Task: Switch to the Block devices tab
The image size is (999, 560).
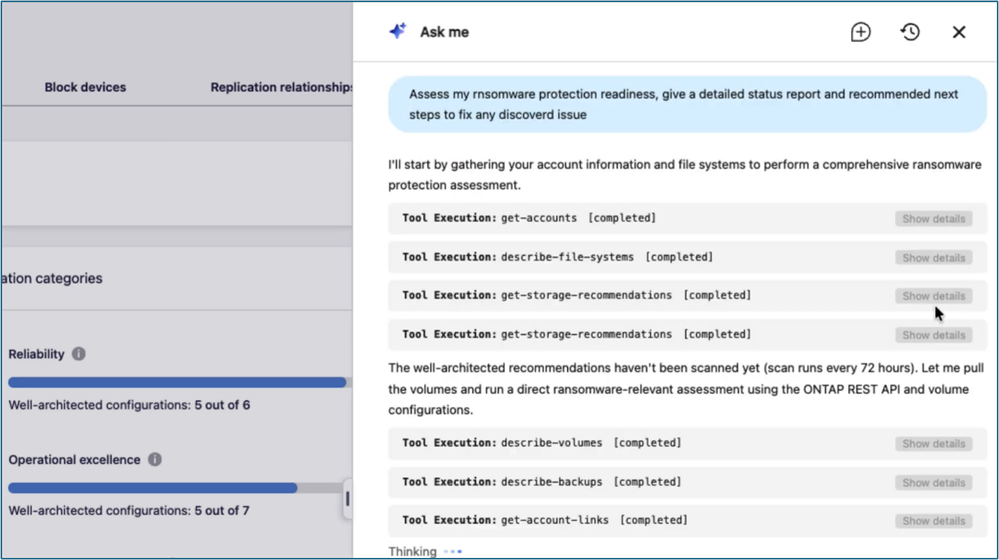Action: click(x=85, y=87)
